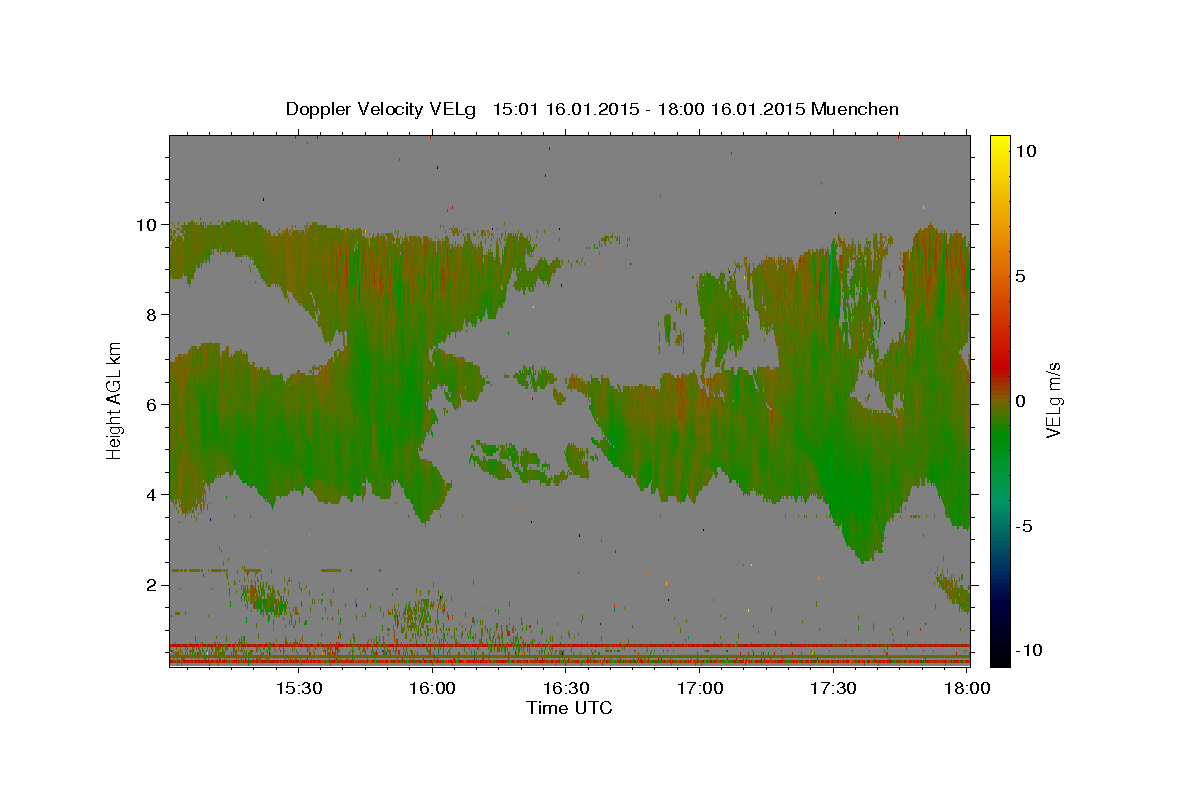Click the 17:30 time tick label
The width and height of the screenshot is (1200, 800).
[834, 689]
